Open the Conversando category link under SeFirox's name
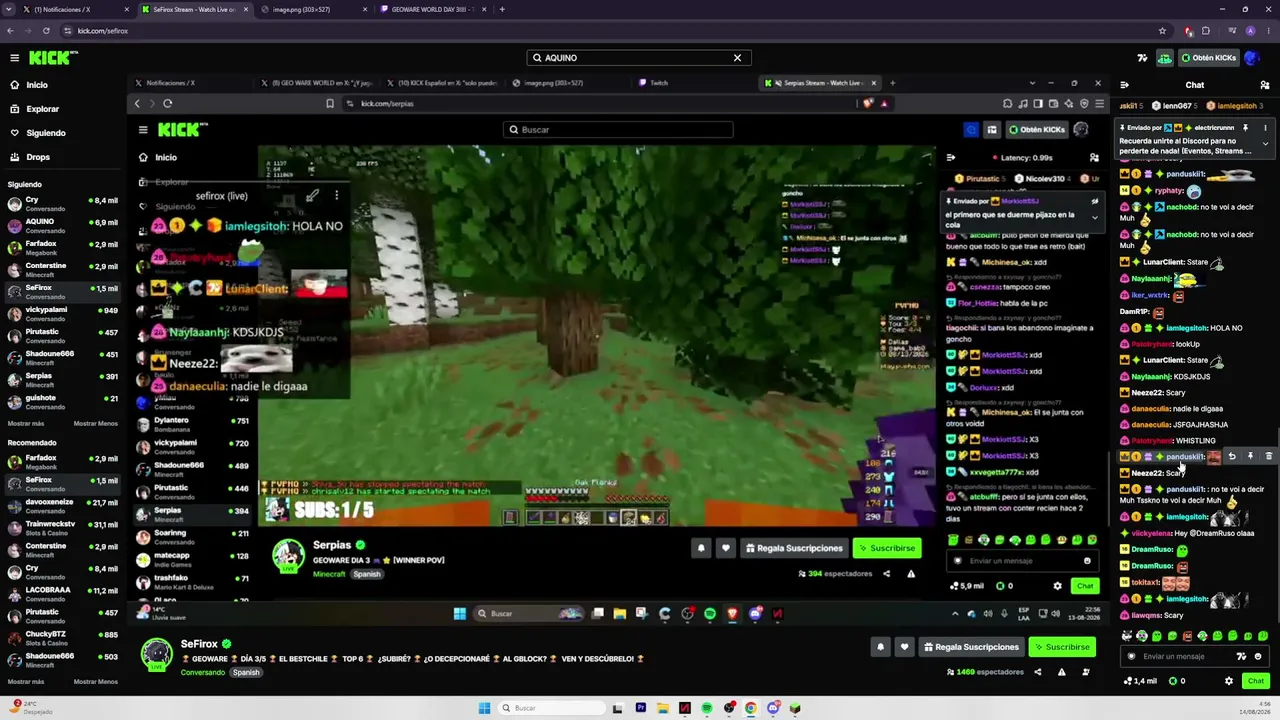Image resolution: width=1280 pixels, height=720 pixels. 202,672
